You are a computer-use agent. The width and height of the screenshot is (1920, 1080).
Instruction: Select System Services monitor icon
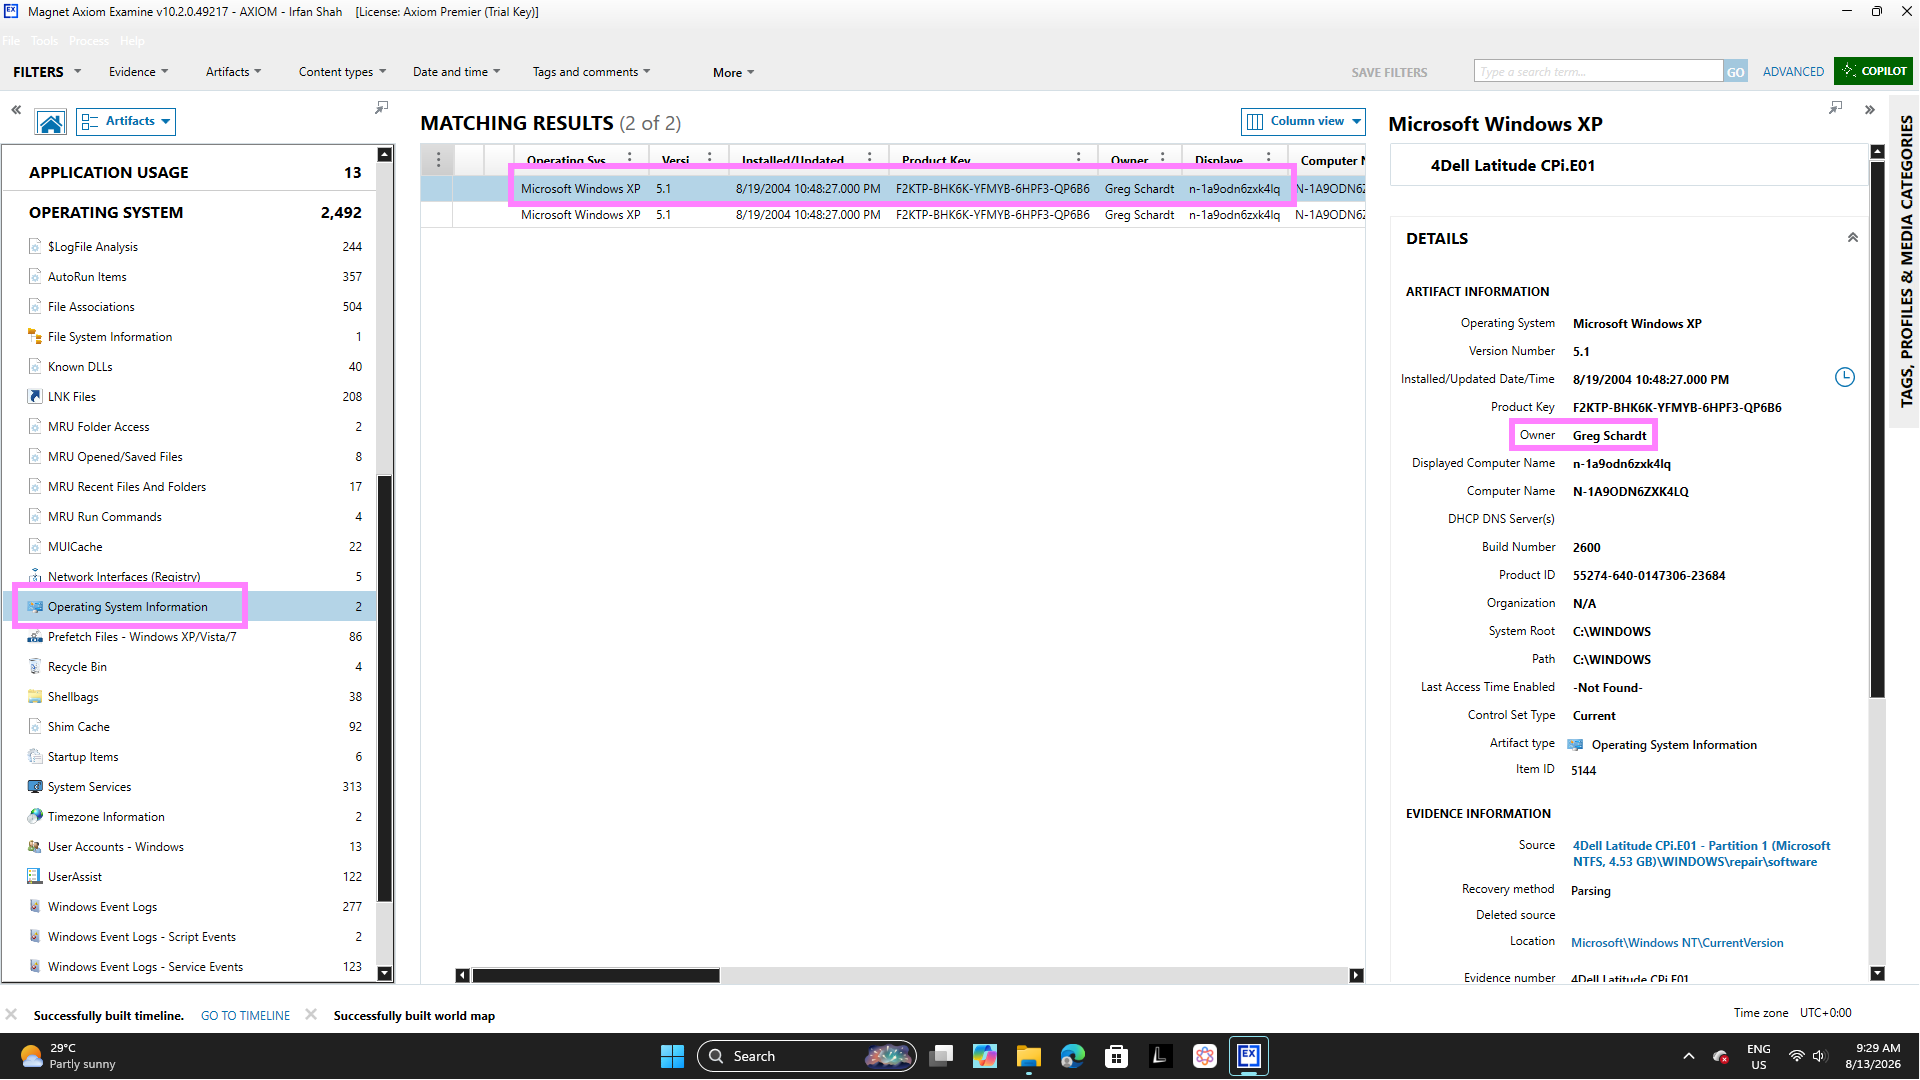(35, 786)
